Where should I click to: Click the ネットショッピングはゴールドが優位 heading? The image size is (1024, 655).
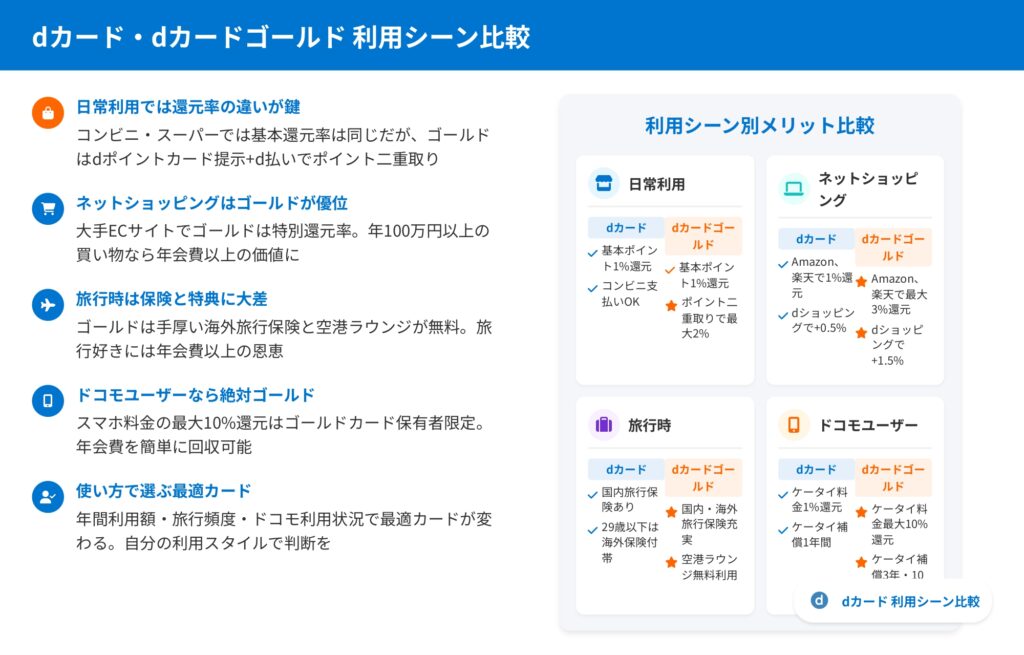(x=212, y=203)
